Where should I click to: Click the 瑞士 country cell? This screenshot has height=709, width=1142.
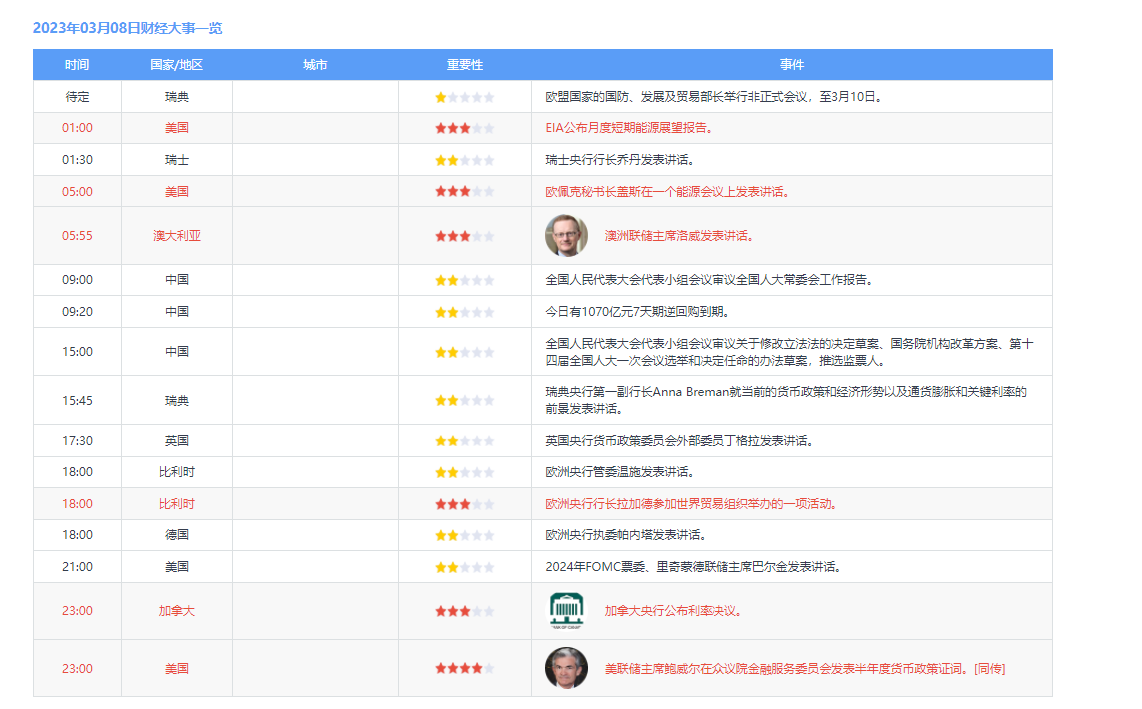(176, 160)
